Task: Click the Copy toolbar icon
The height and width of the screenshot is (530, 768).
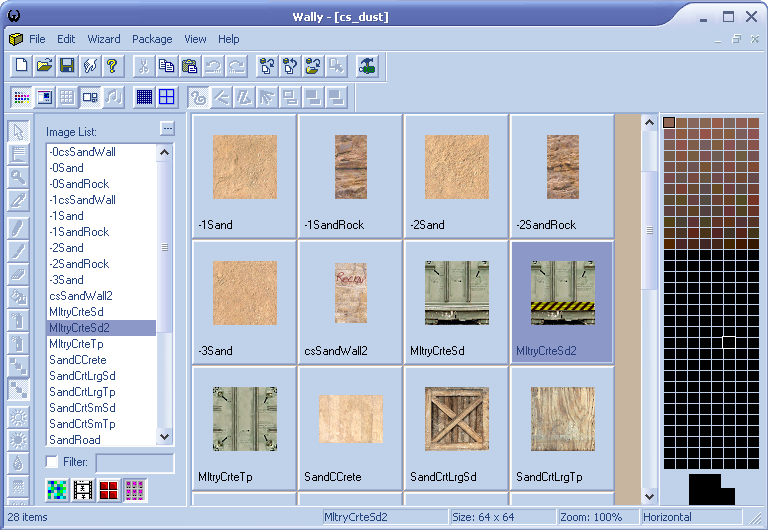Action: [166, 66]
